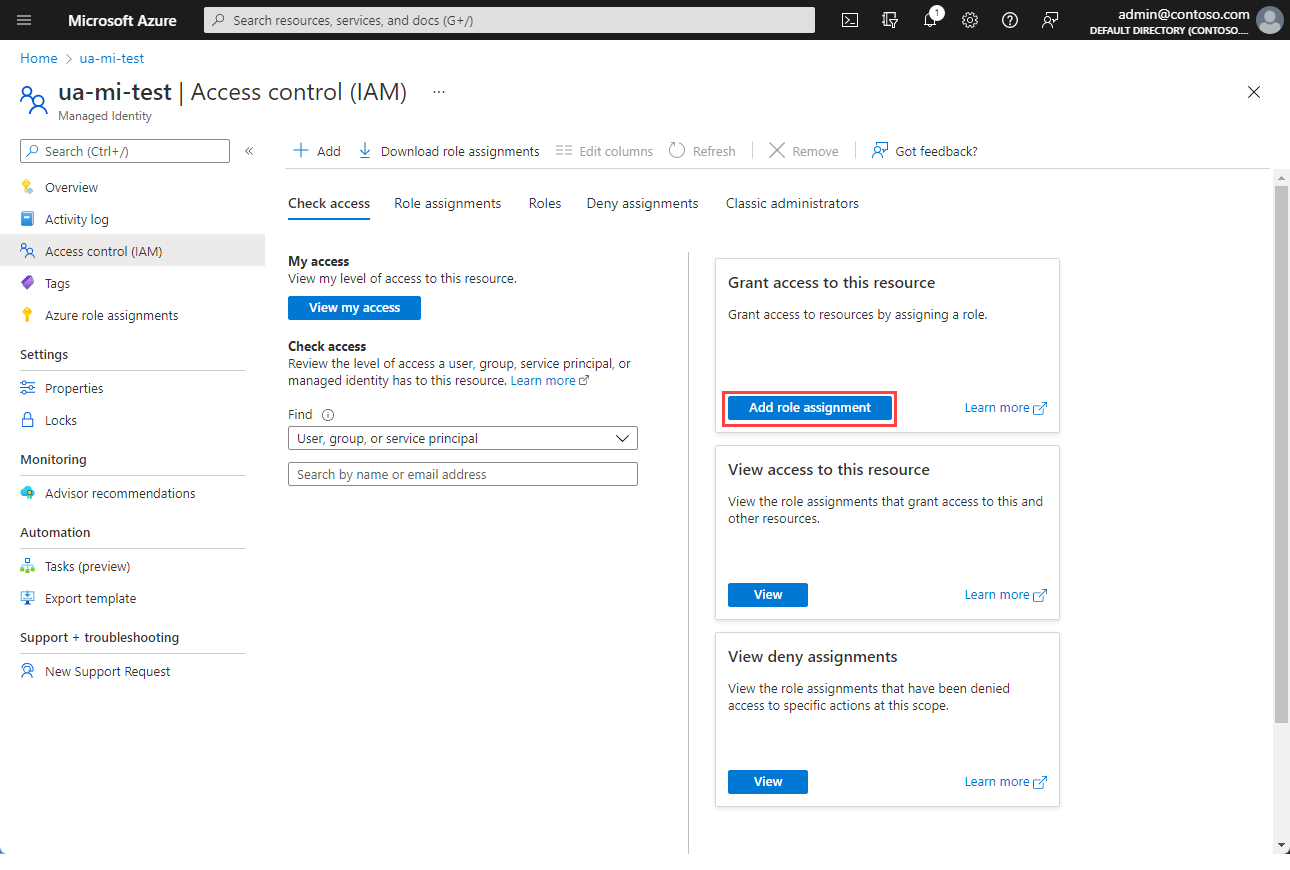The image size is (1290, 870).
Task: Switch to the Role assignments tab
Action: (447, 203)
